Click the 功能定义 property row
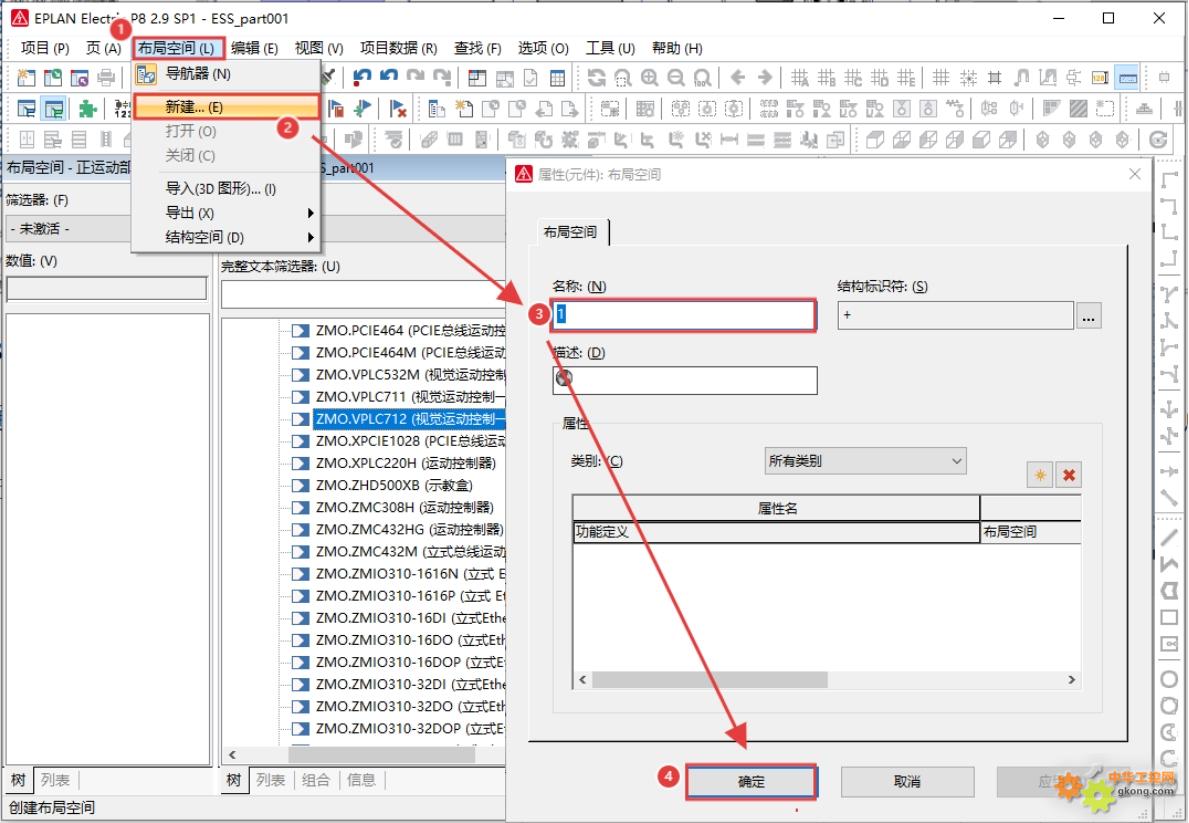This screenshot has width=1189, height=823. click(x=776, y=532)
